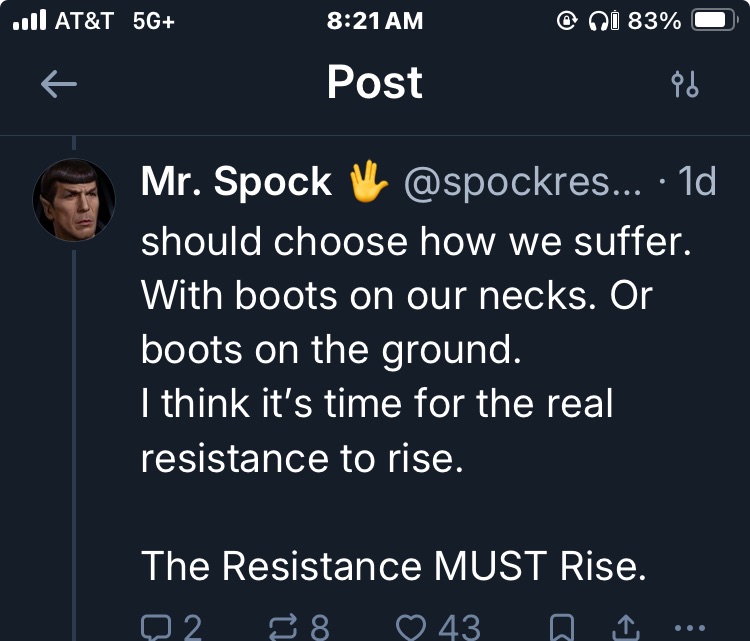Open the share arrow icon

click(625, 628)
